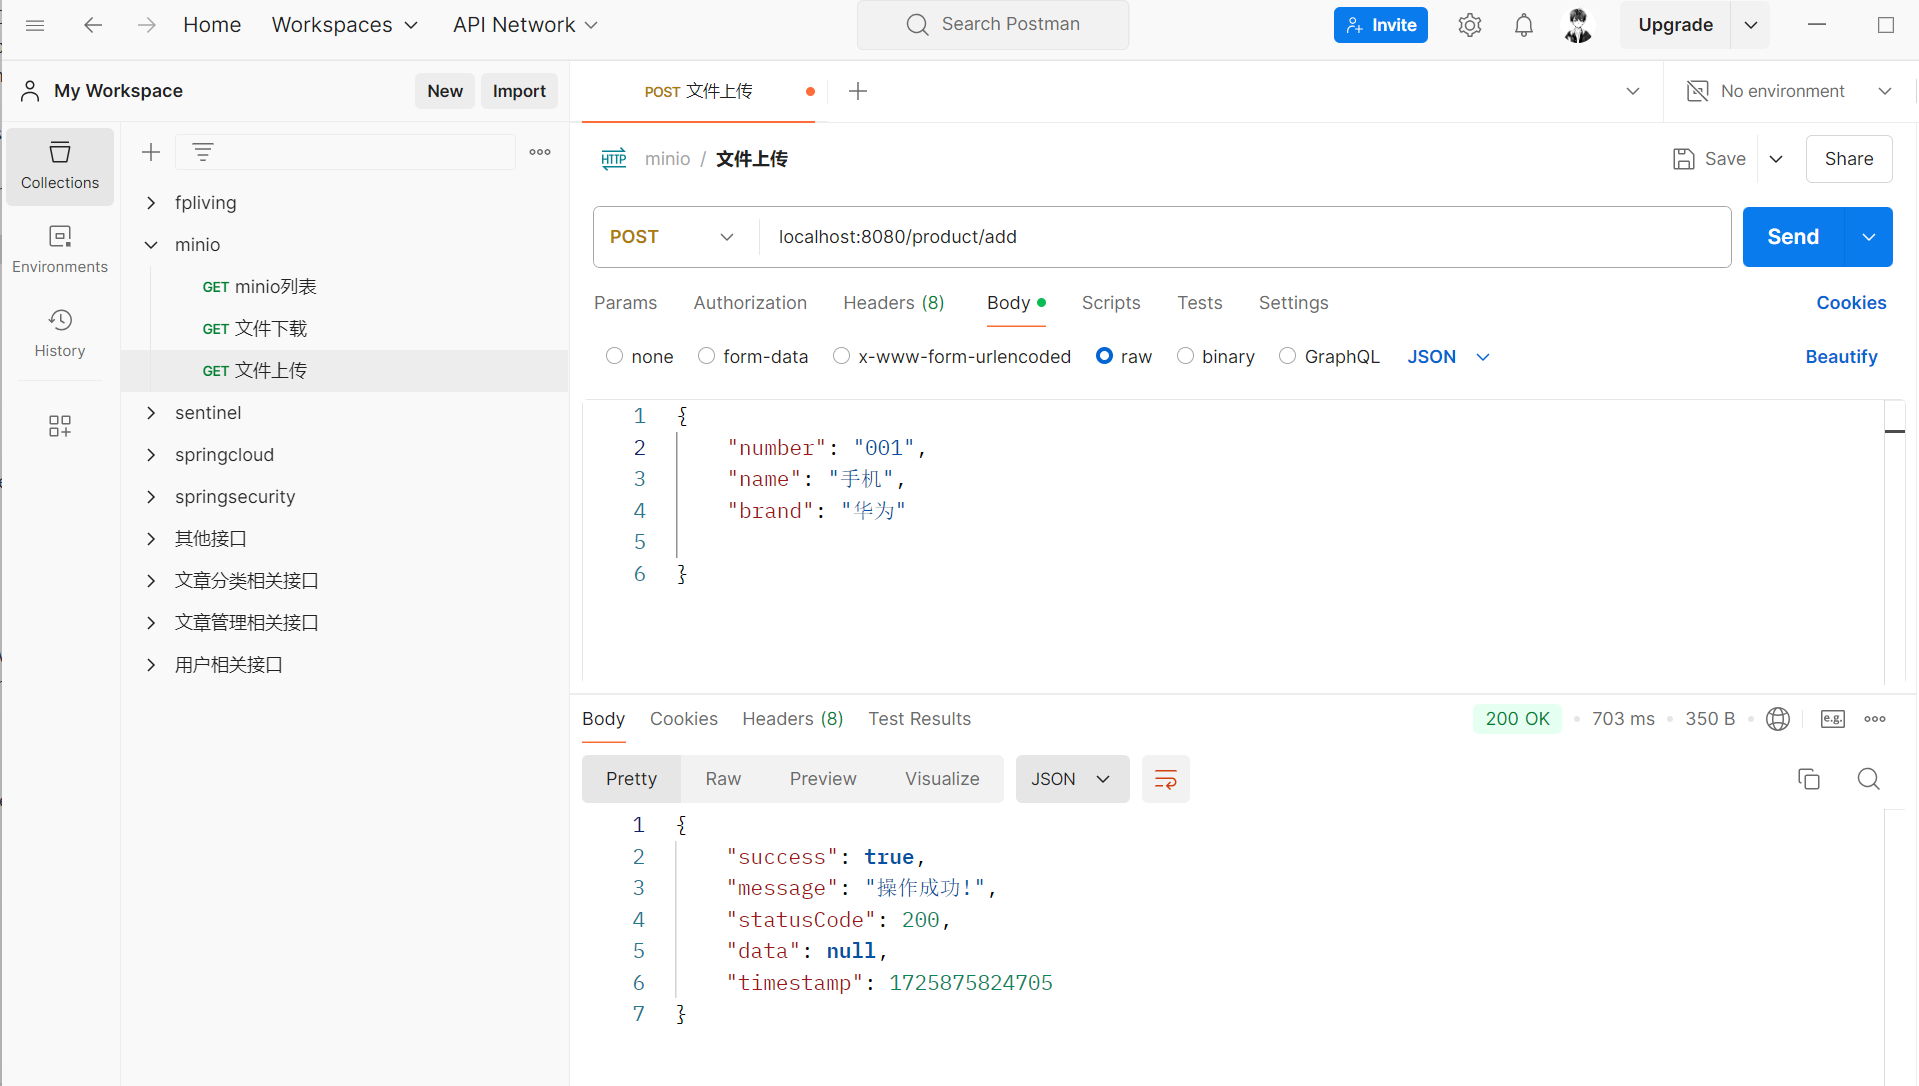
Task: Search within the response body icon
Action: [x=1869, y=779]
